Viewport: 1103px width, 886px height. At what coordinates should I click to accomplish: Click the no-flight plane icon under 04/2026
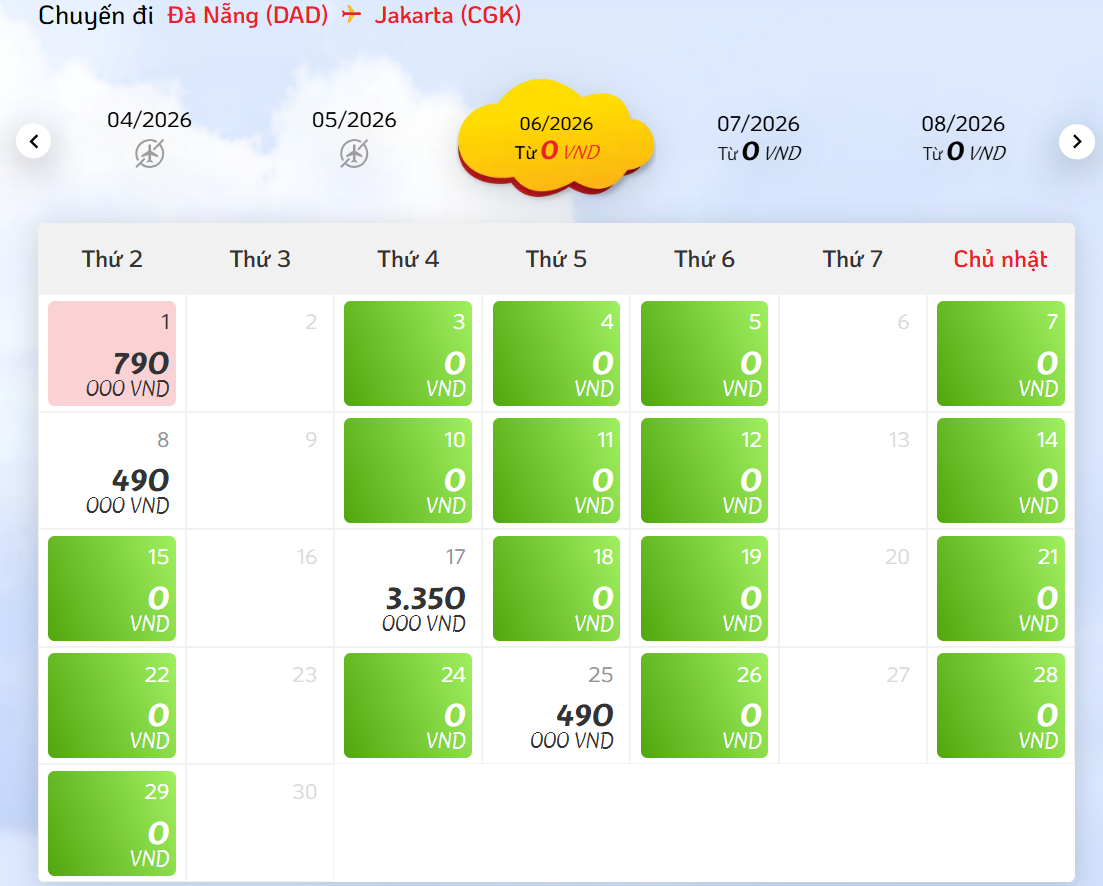pos(150,153)
